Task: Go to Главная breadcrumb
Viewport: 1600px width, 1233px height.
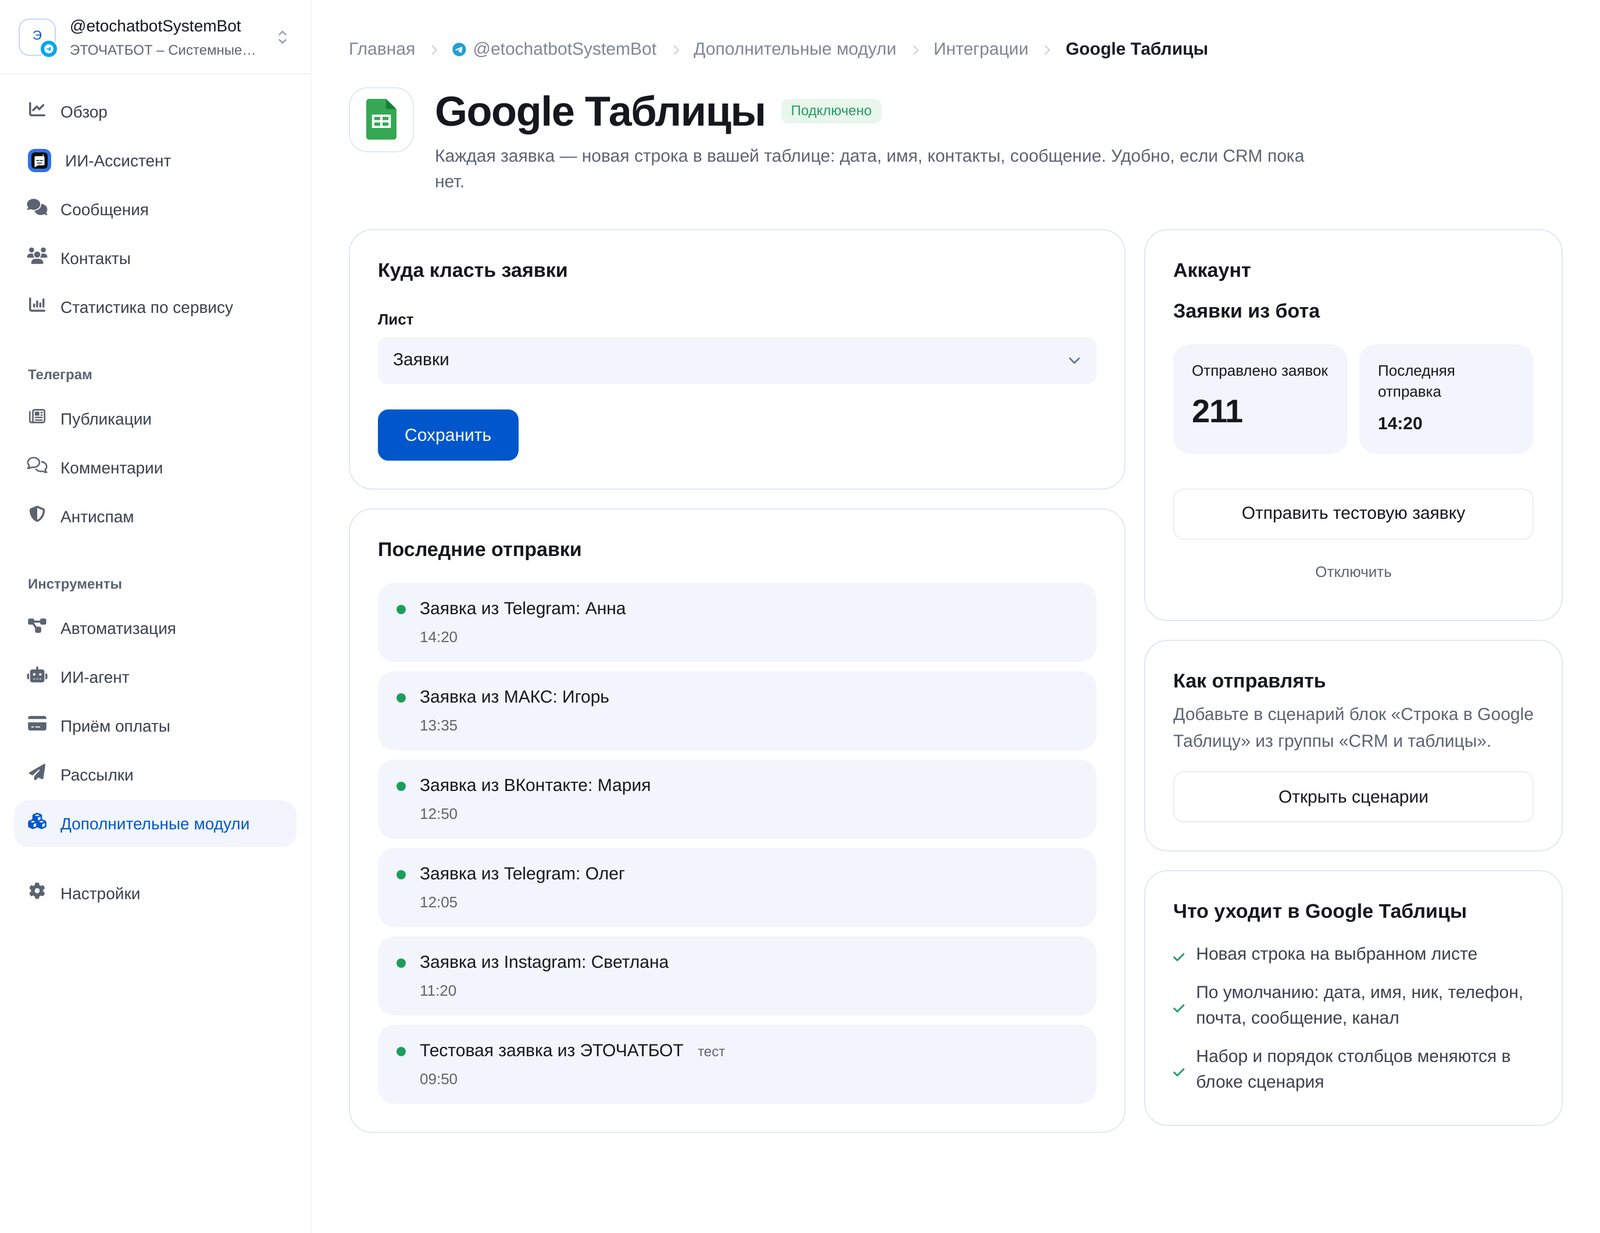Action: 382,49
